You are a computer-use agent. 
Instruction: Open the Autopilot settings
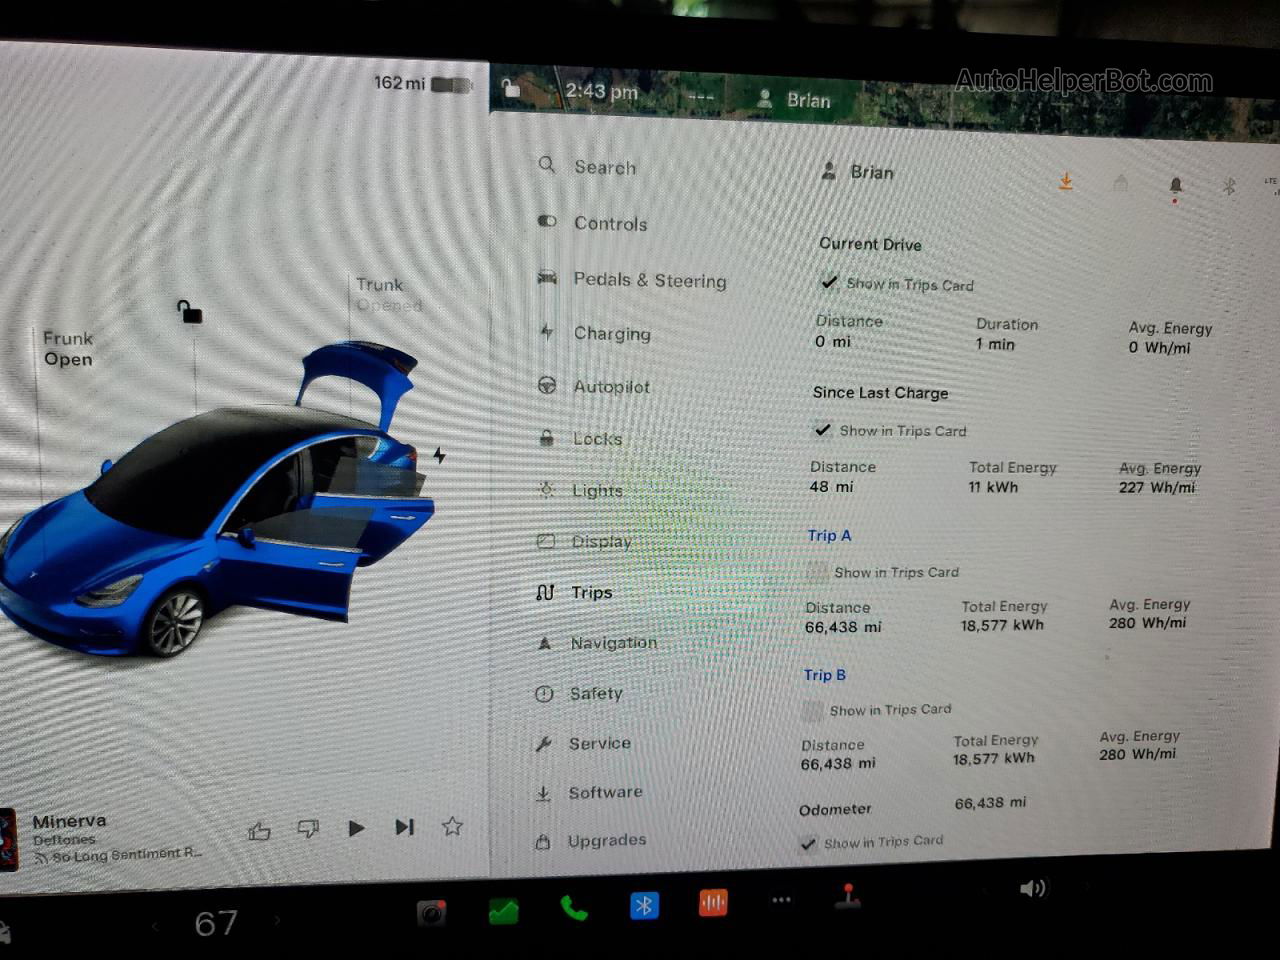click(594, 386)
